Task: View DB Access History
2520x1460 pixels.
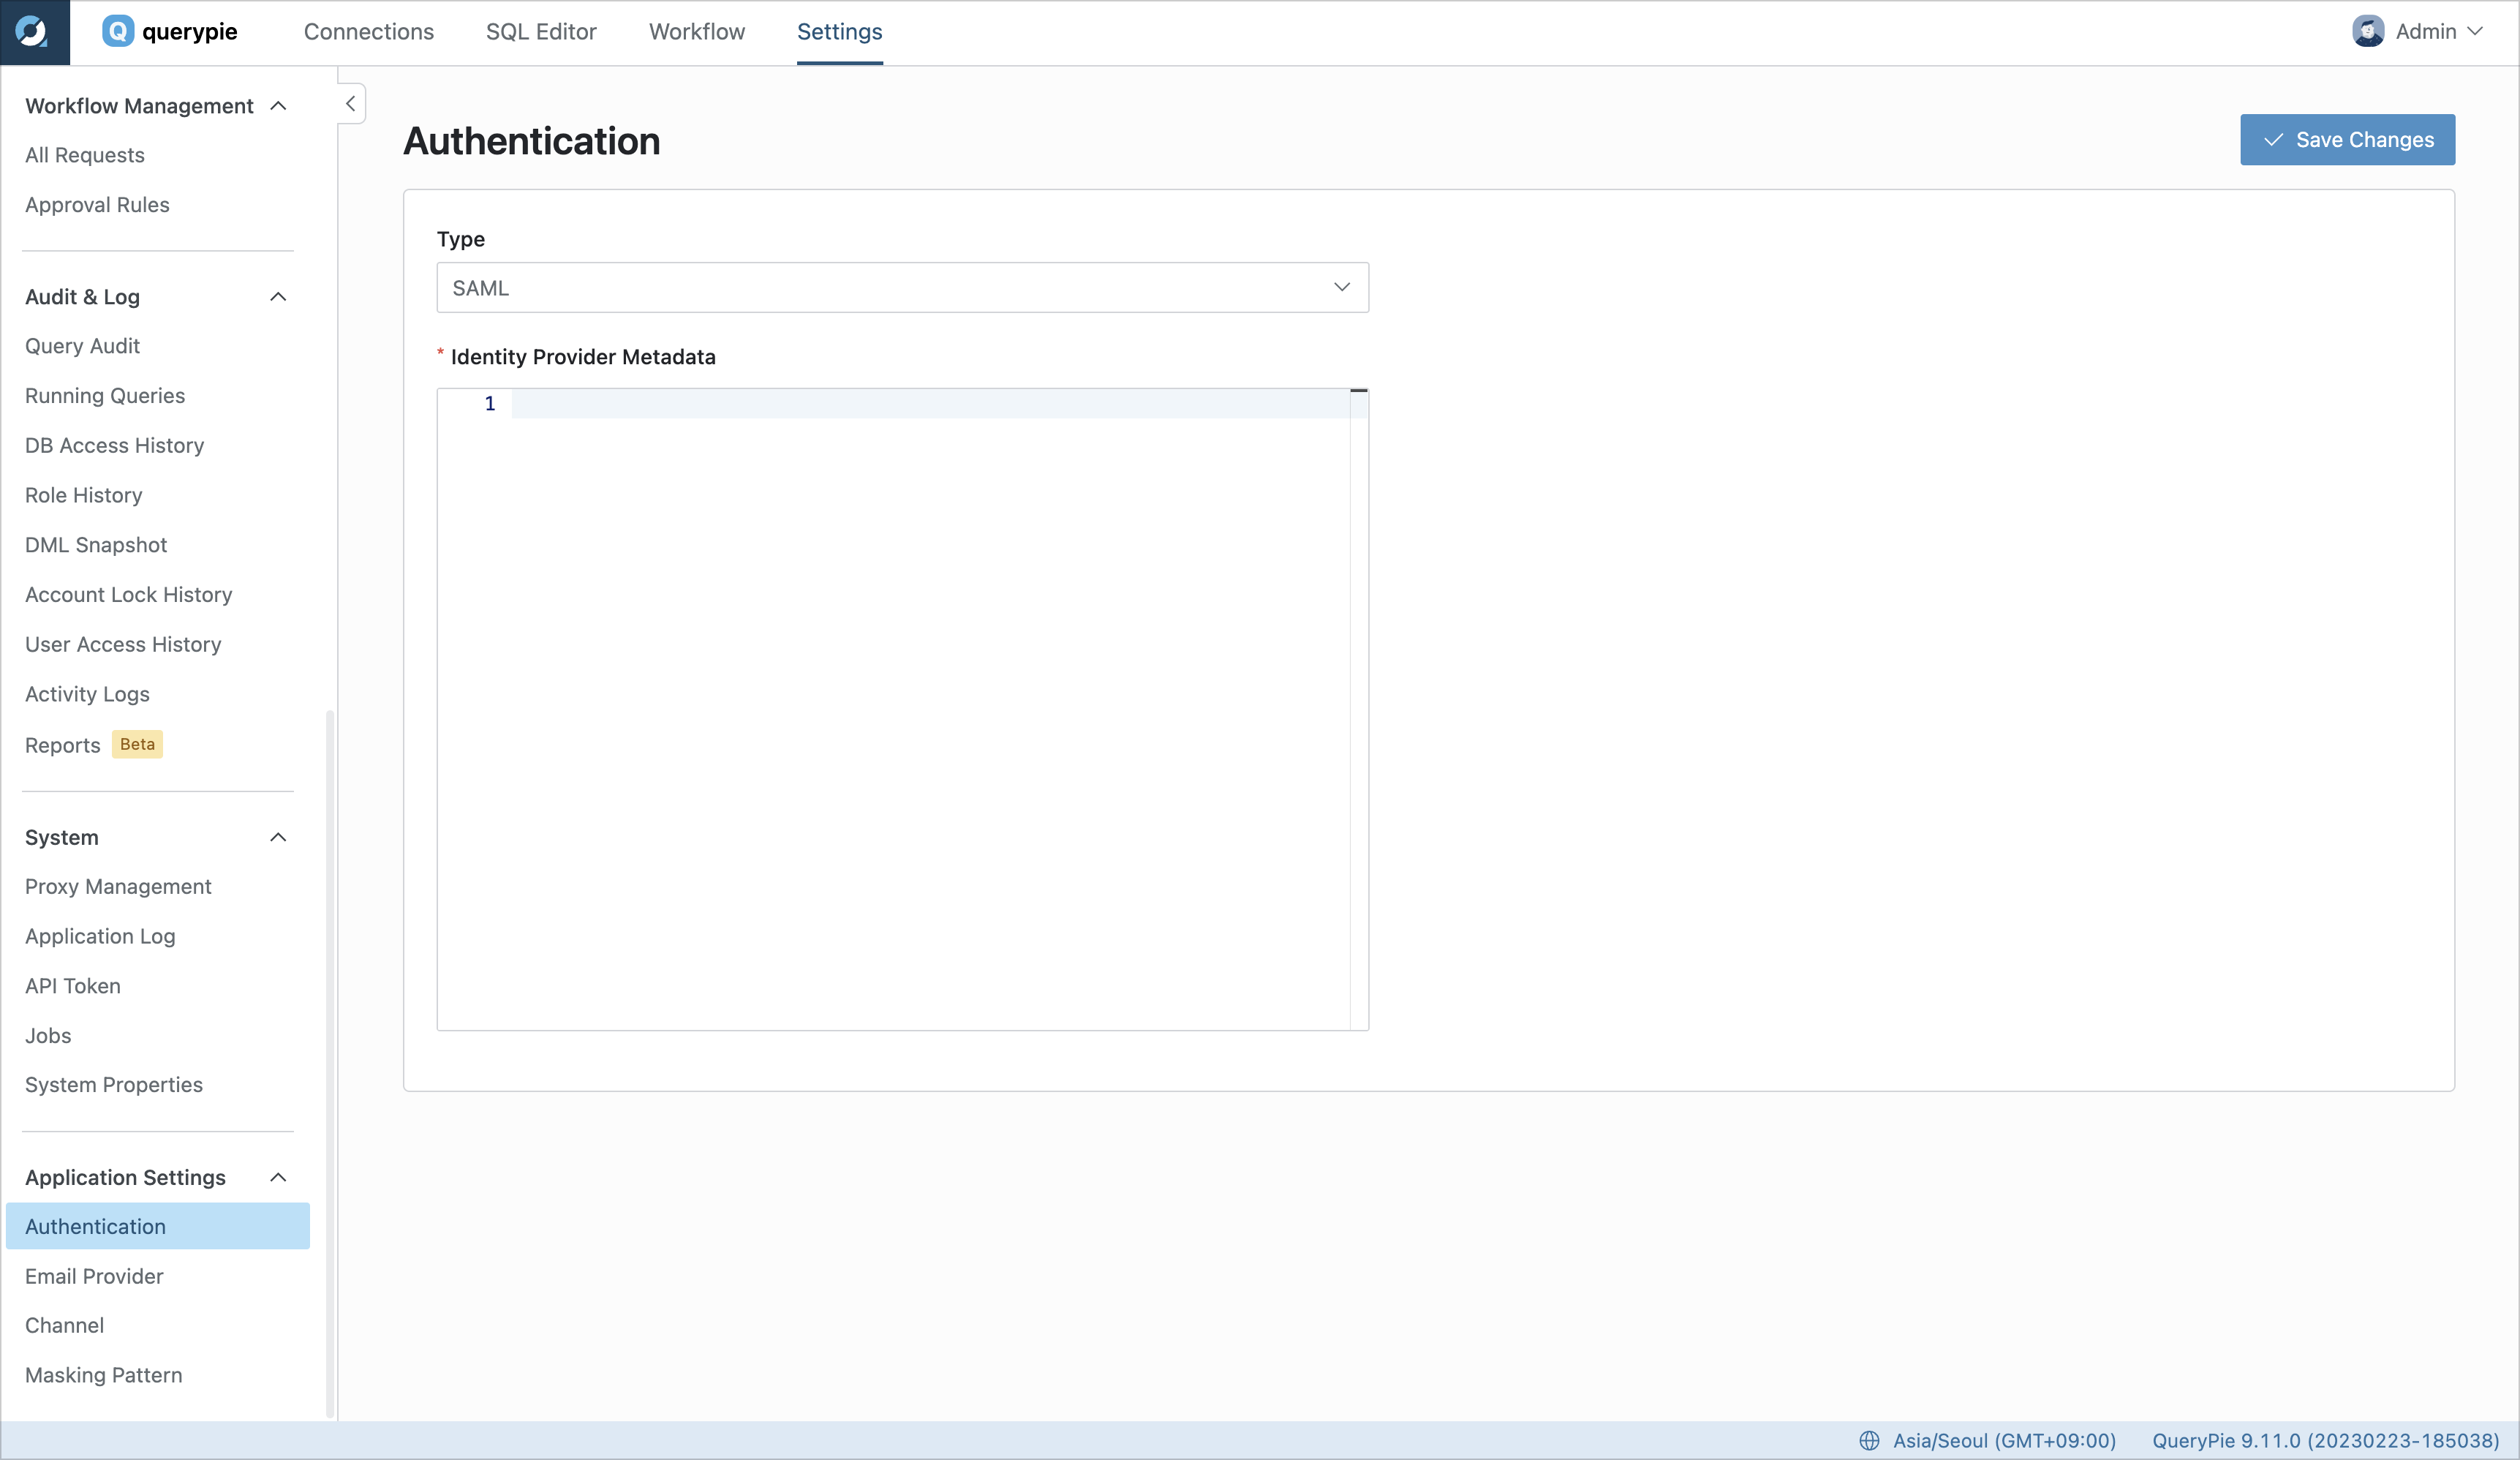Action: coord(114,446)
